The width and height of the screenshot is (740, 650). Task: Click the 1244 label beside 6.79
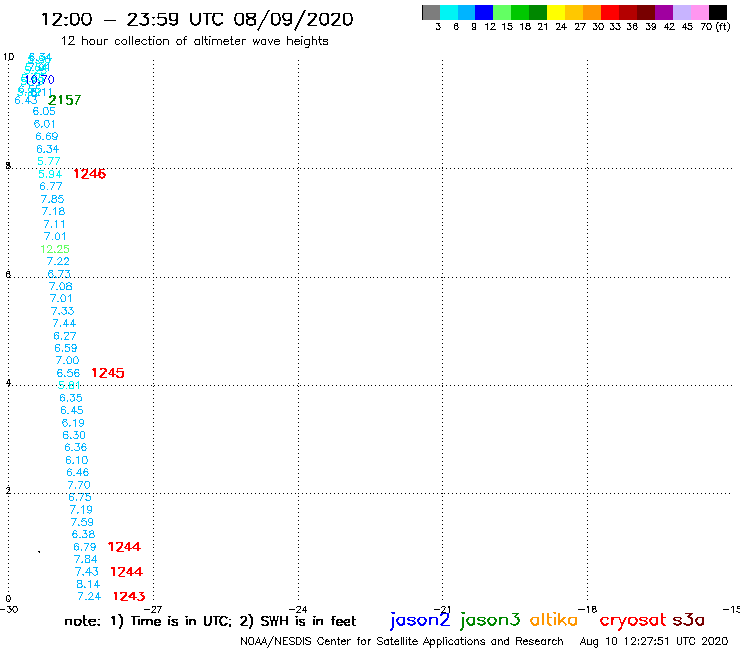point(124,547)
